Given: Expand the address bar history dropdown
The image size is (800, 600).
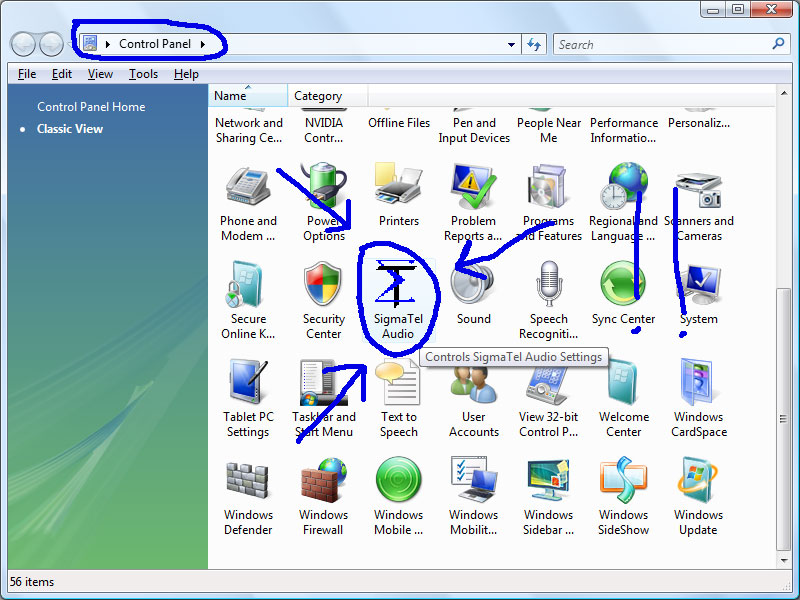Looking at the screenshot, I should click(x=511, y=44).
